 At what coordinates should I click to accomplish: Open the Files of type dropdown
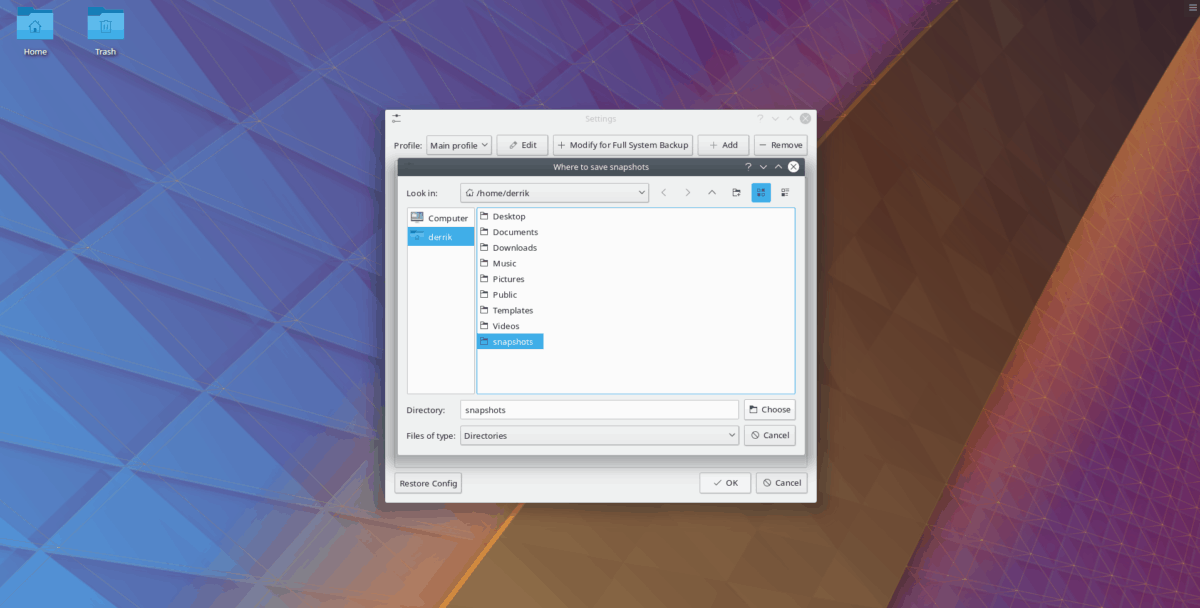tap(599, 435)
